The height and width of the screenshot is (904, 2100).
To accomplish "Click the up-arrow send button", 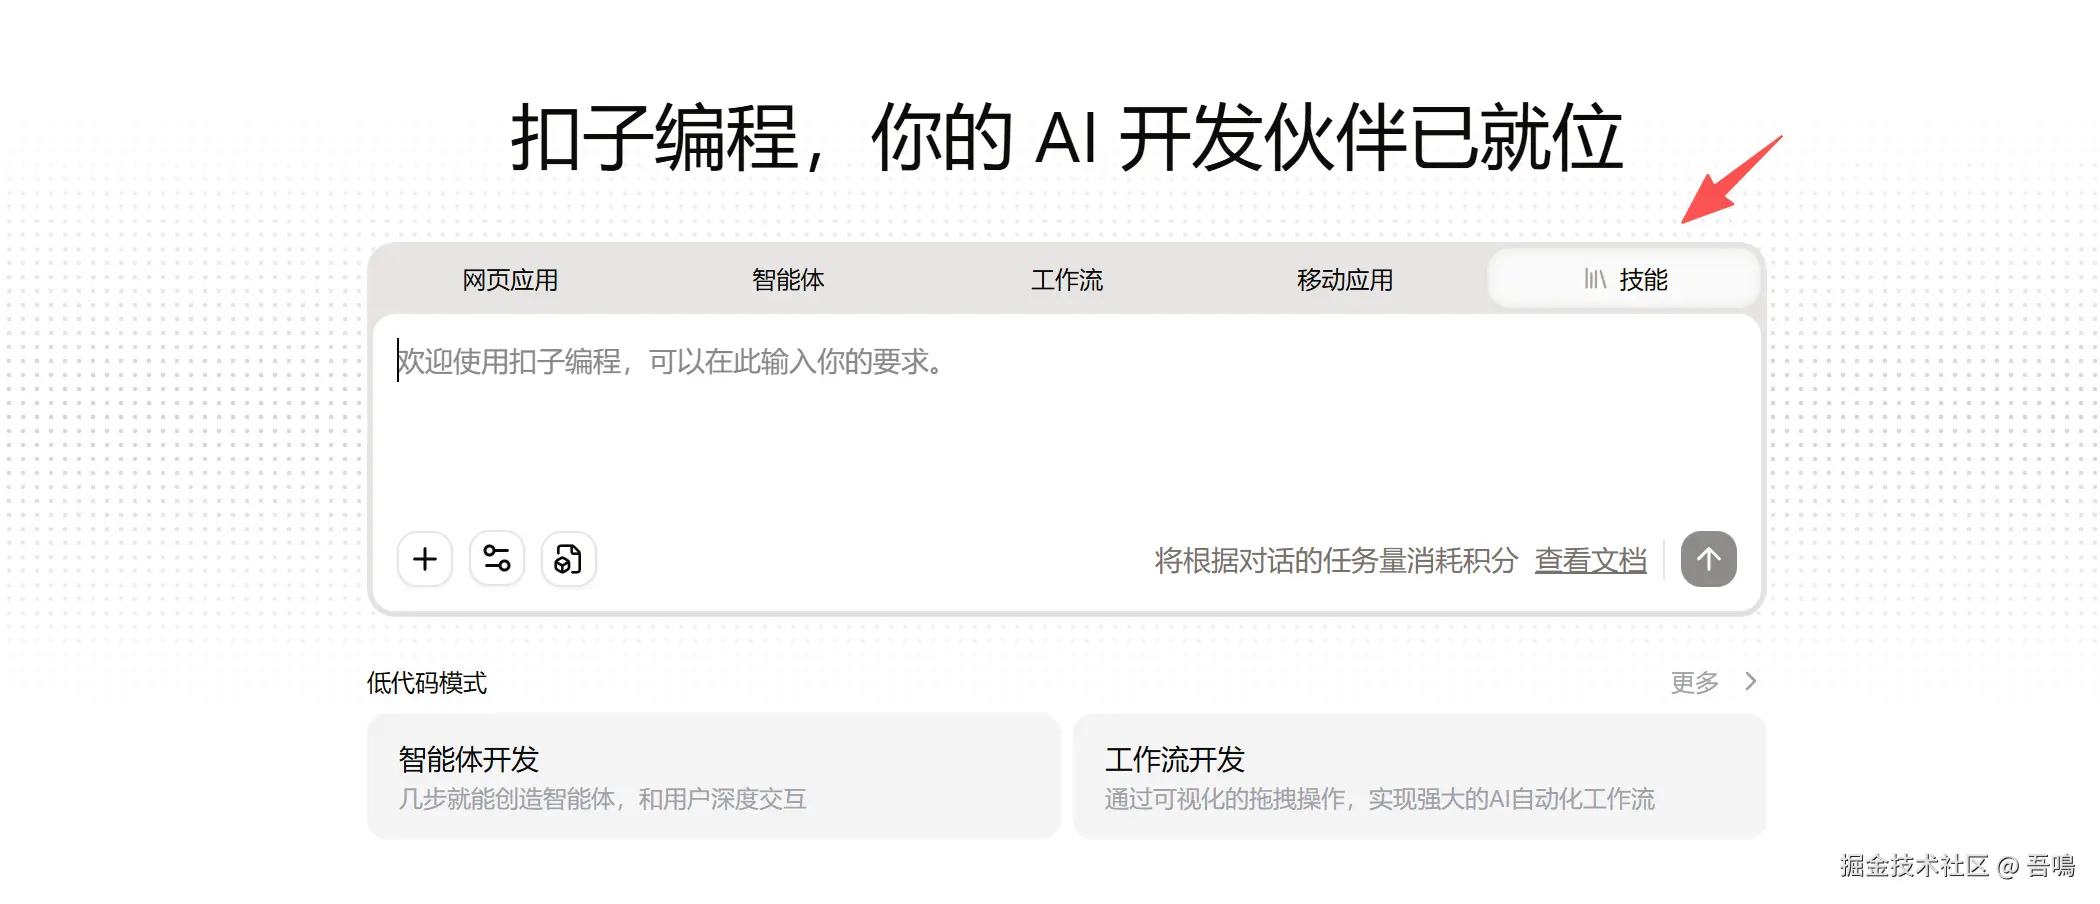I will [1709, 559].
